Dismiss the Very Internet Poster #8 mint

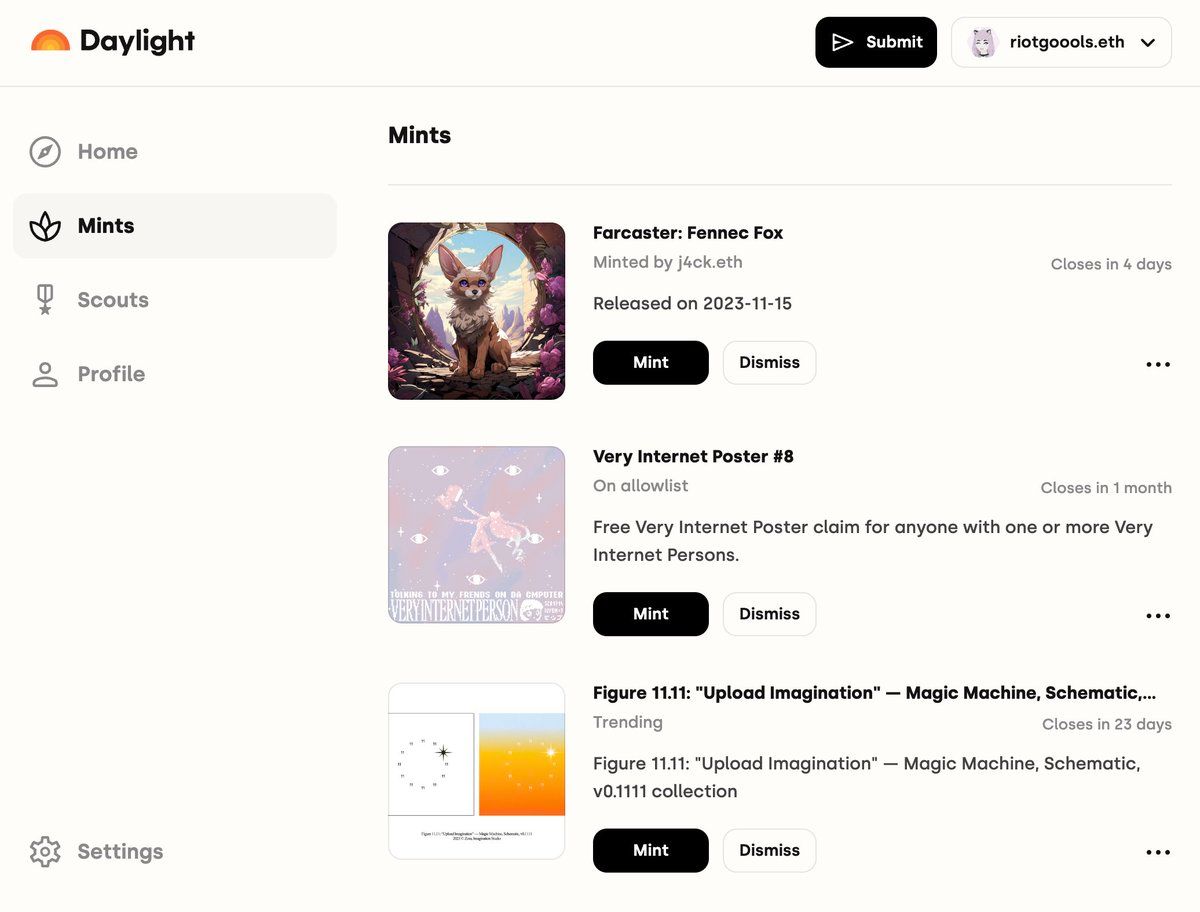(769, 614)
